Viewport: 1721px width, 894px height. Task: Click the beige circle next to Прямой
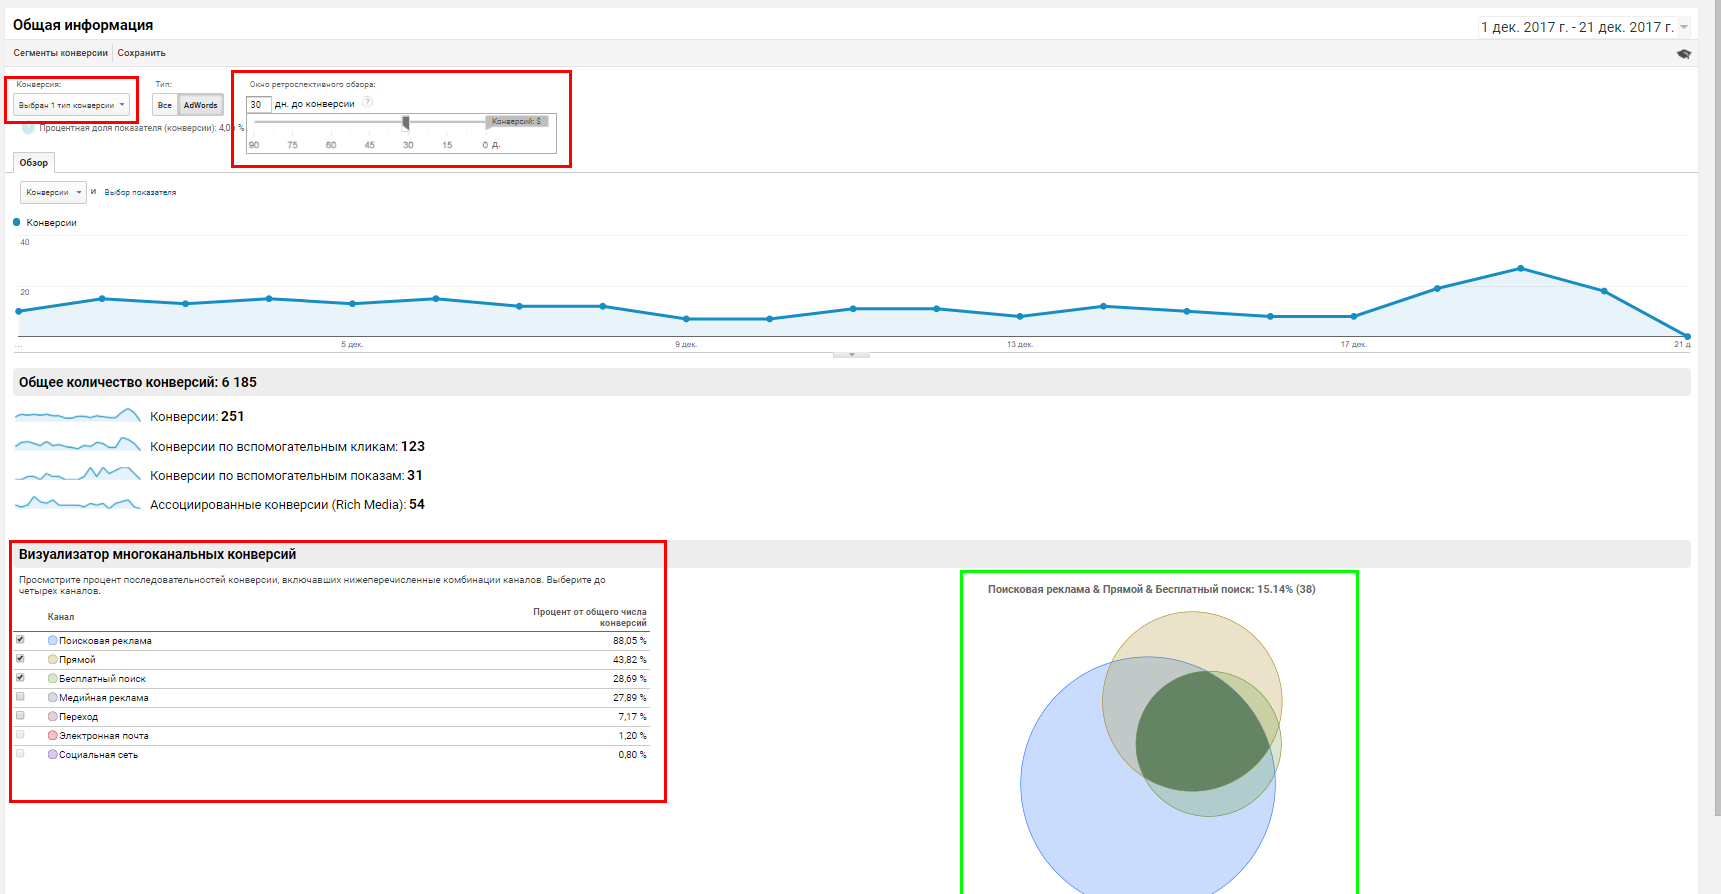(x=53, y=659)
